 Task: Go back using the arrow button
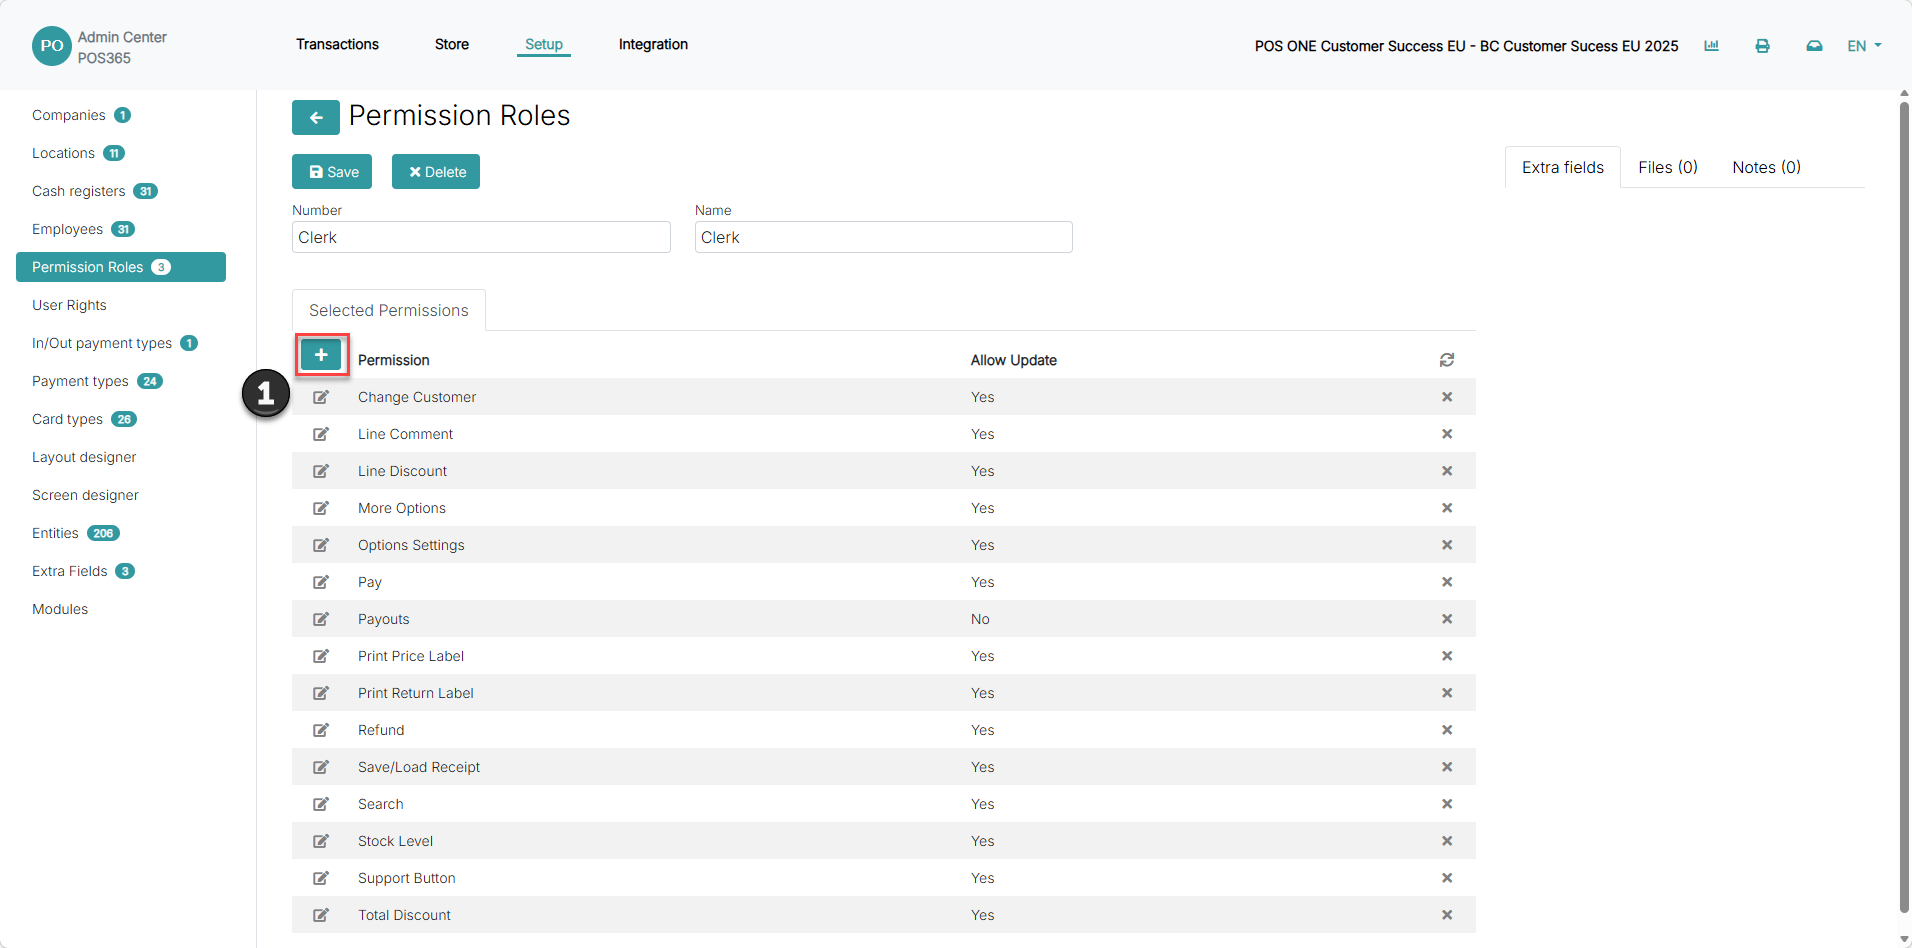coord(316,117)
